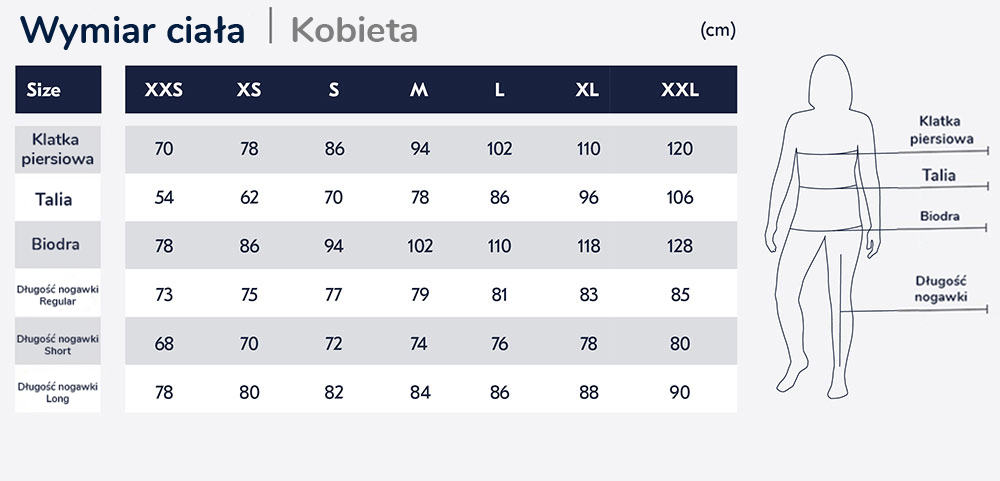Screen dimensions: 1000x481
Task: Select the XXS size column header
Action: (164, 90)
